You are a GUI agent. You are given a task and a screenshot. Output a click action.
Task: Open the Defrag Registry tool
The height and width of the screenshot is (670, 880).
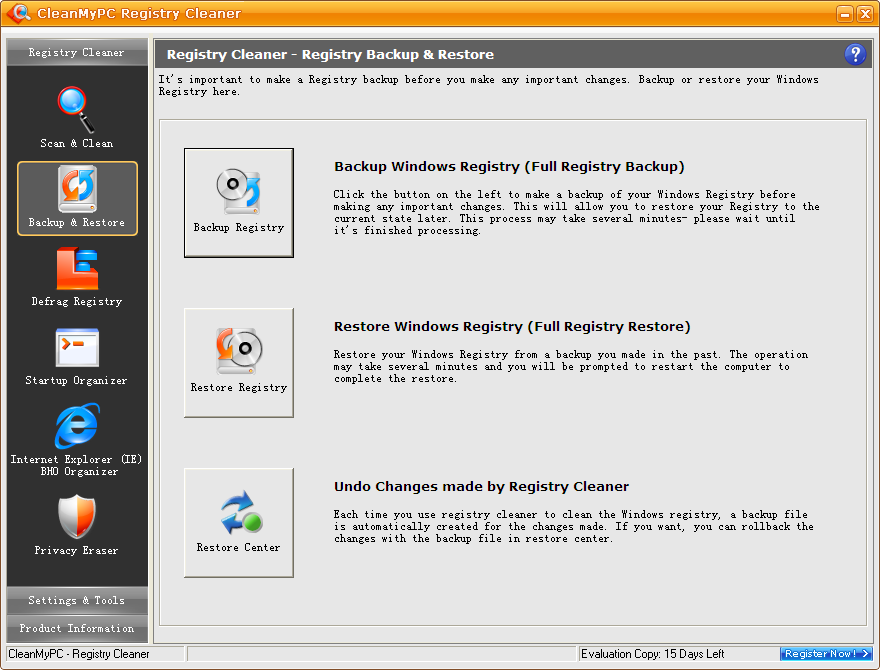click(77, 277)
